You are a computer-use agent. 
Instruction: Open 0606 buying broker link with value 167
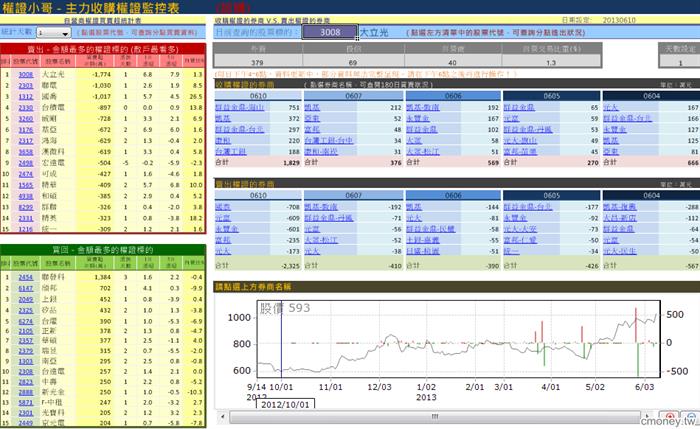click(418, 118)
